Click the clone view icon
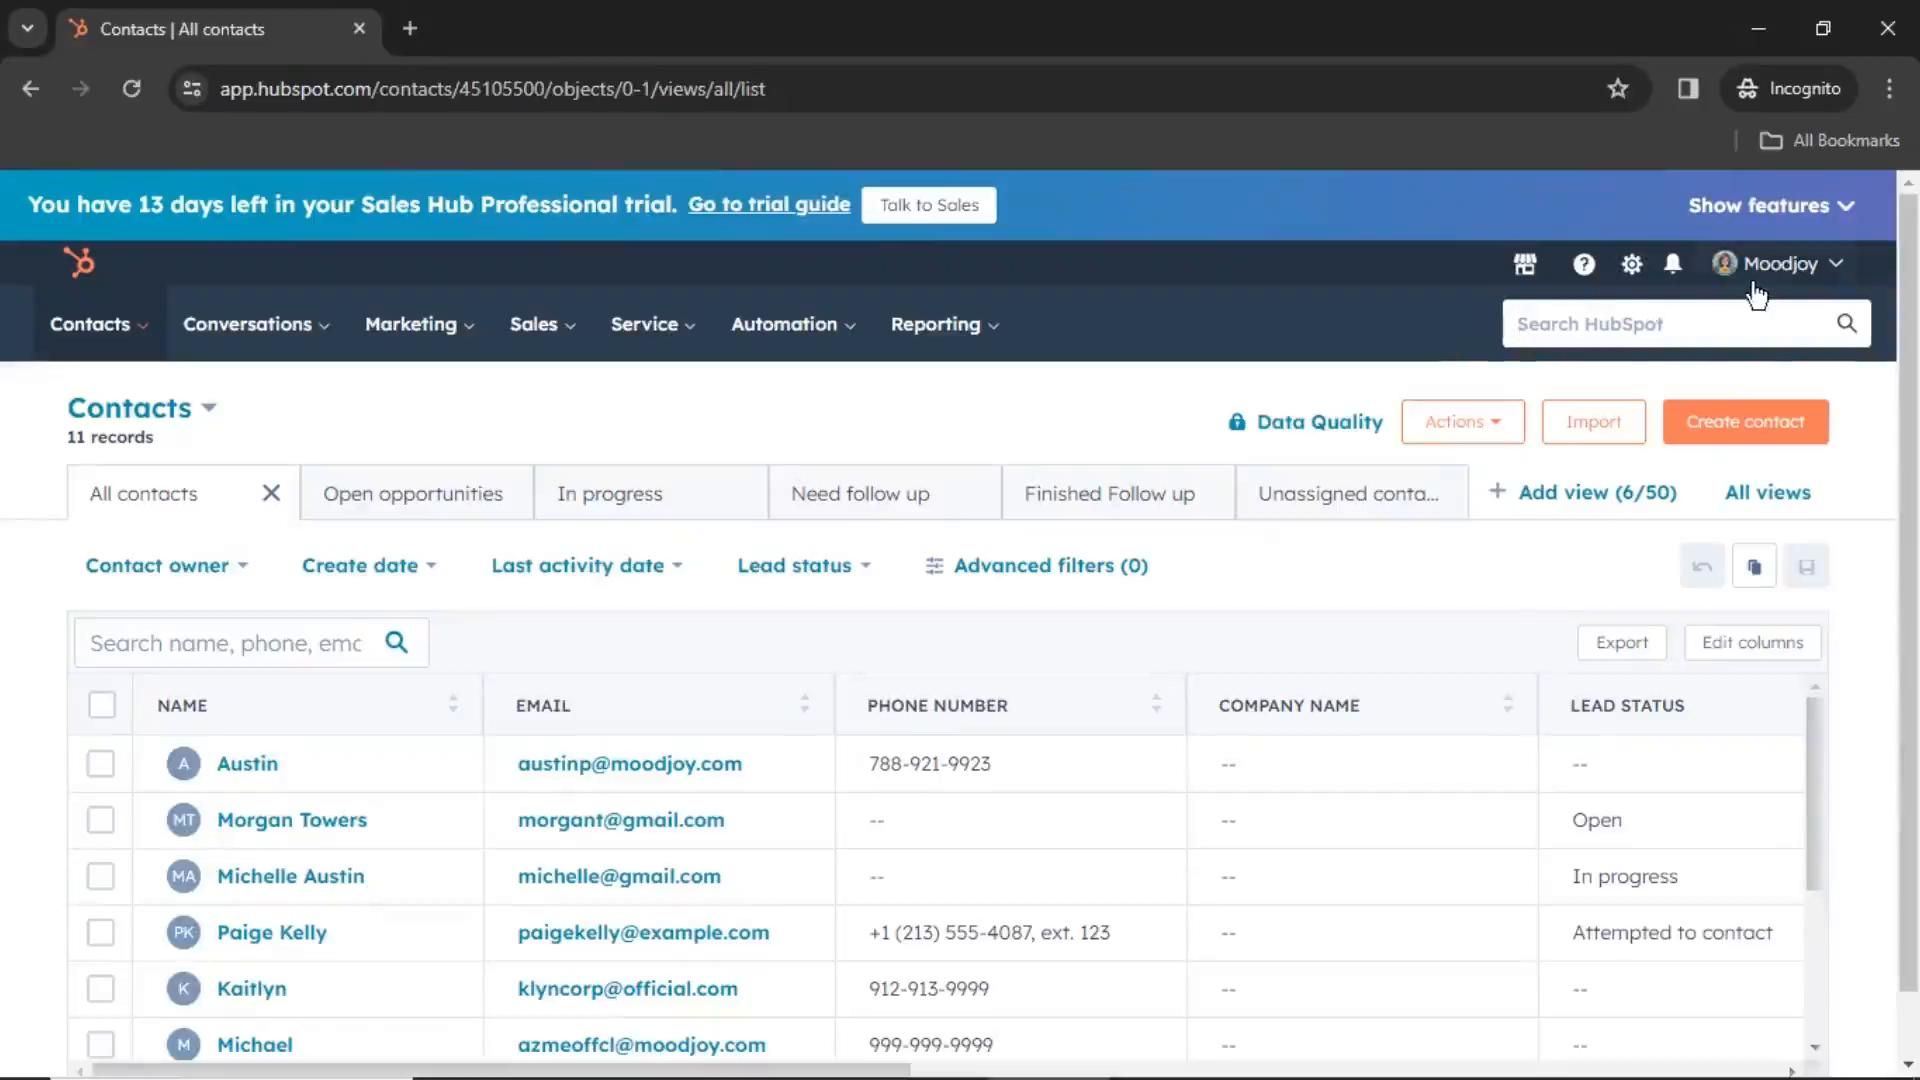This screenshot has height=1080, width=1920. (1754, 567)
